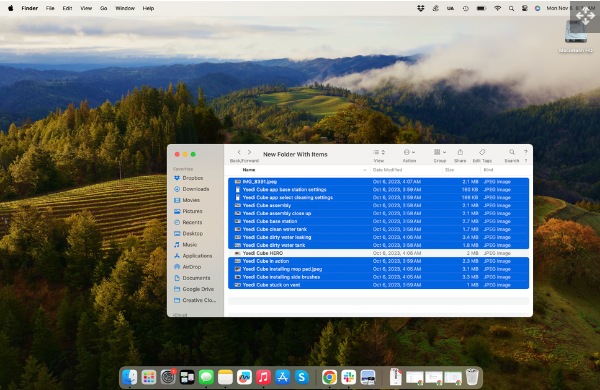Open the View menu in menu bar
600x390 pixels.
86,8
